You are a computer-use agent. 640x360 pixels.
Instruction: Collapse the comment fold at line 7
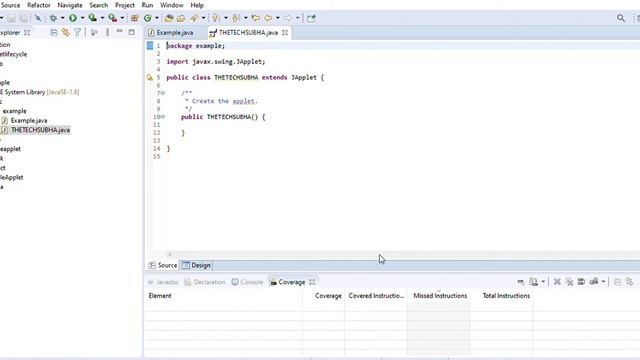click(163, 93)
